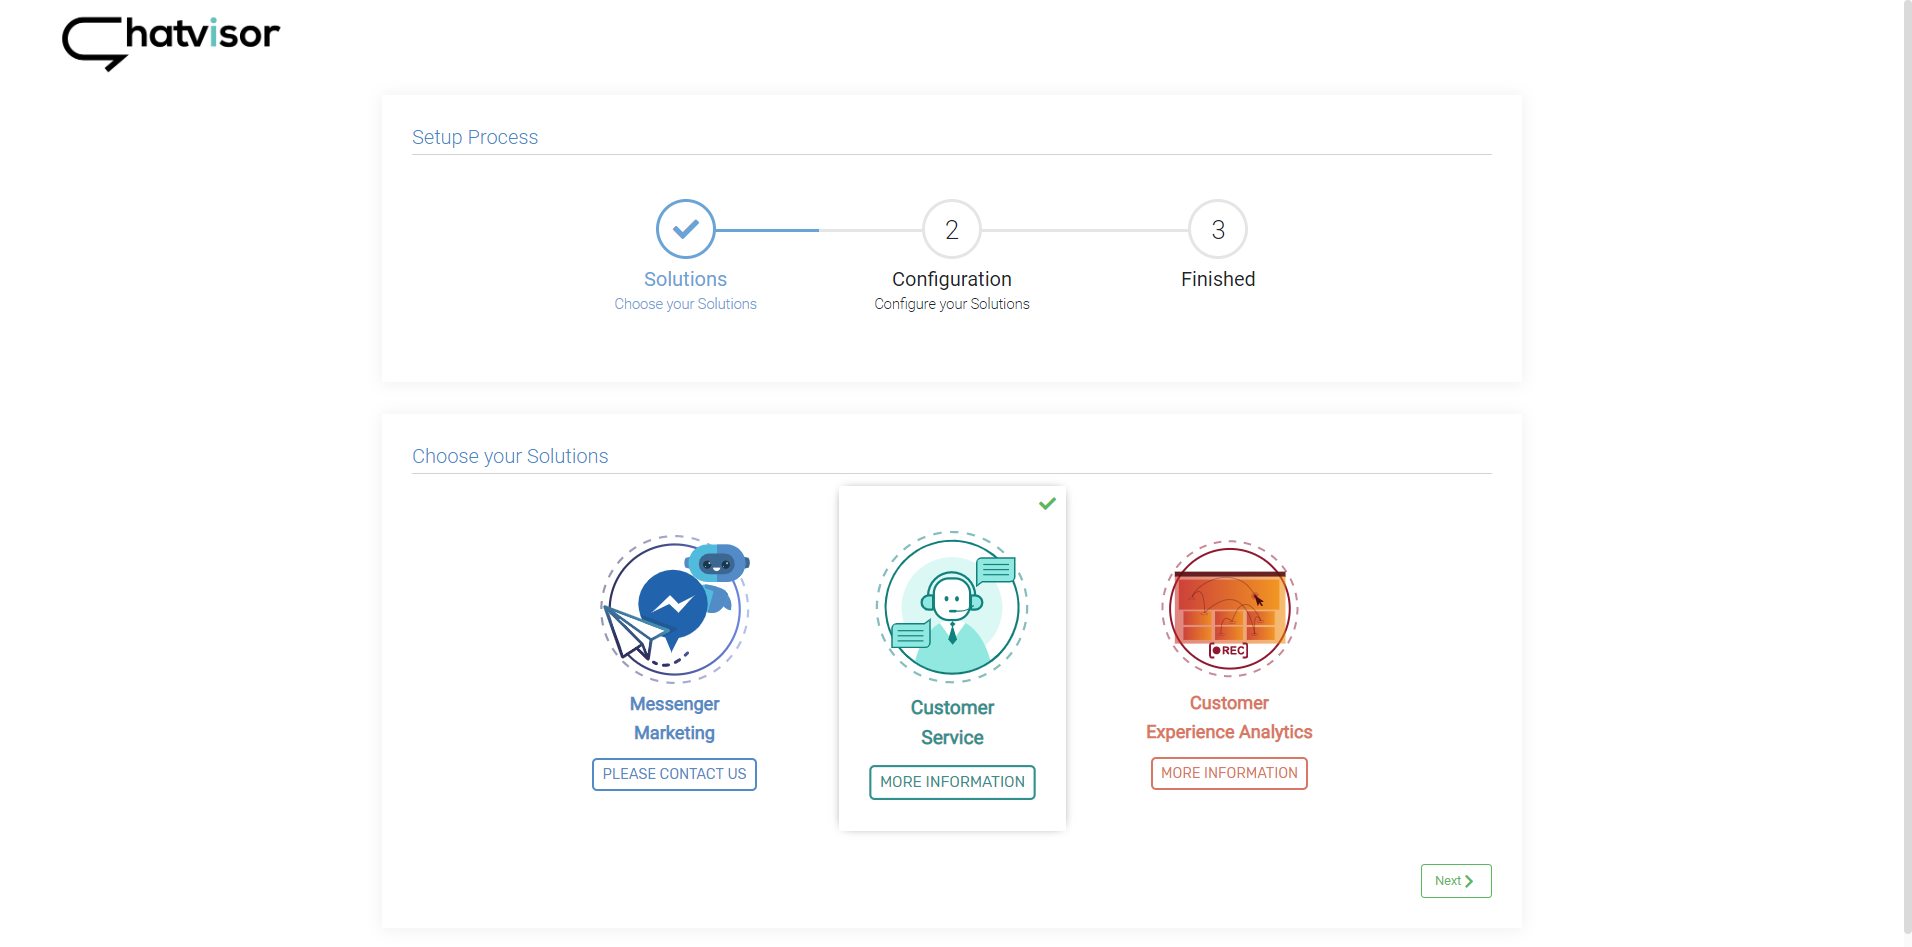This screenshot has height=947, width=1912.
Task: Click 'Configure your Solutions' step subtitle
Action: (951, 304)
